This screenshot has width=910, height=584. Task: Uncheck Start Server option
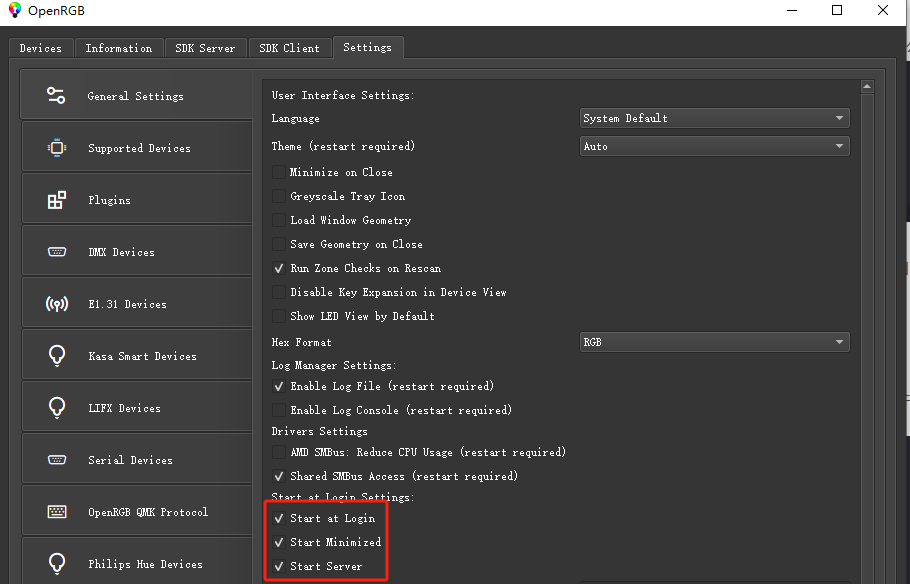tap(279, 566)
